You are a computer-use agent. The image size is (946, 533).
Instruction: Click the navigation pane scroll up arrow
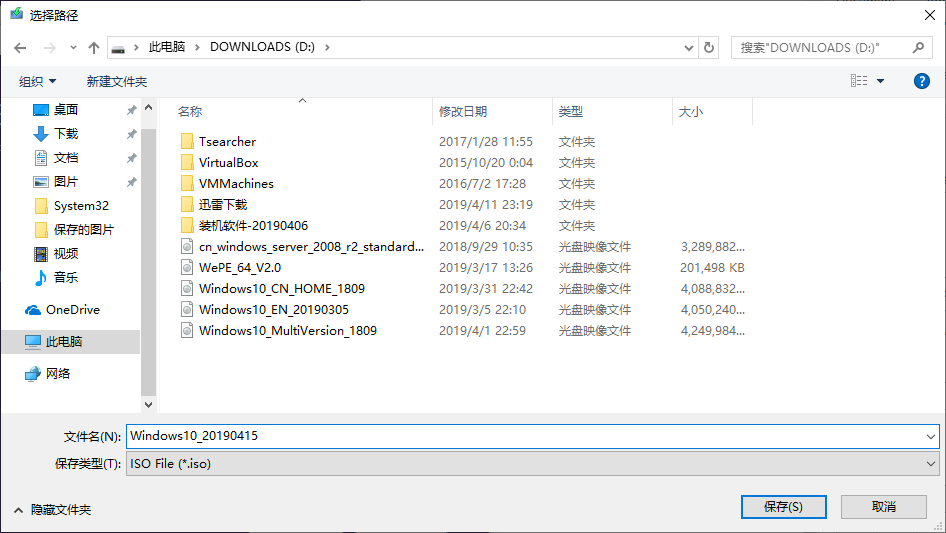[148, 107]
